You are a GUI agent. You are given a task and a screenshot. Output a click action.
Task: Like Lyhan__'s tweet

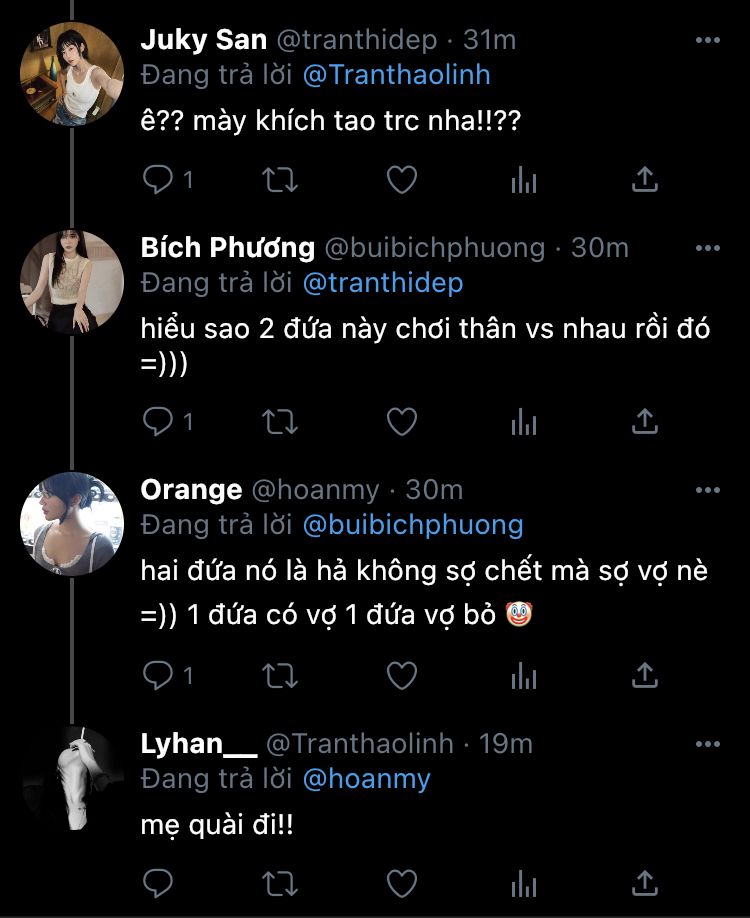pos(401,883)
